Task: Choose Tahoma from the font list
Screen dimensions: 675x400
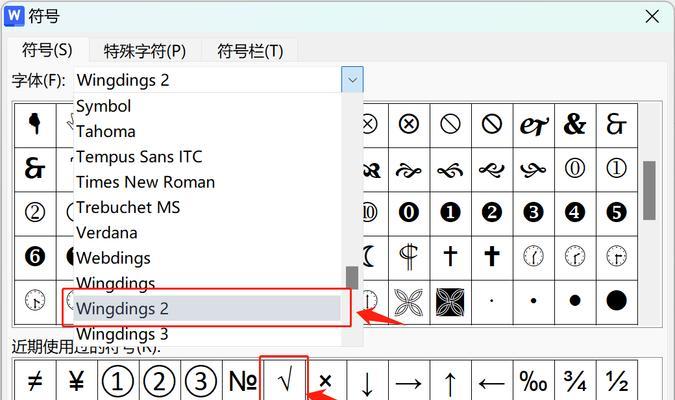Action: (x=209, y=131)
